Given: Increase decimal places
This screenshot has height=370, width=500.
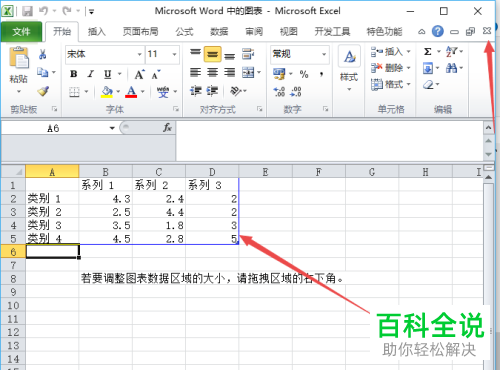Looking at the screenshot, I should click(279, 92).
